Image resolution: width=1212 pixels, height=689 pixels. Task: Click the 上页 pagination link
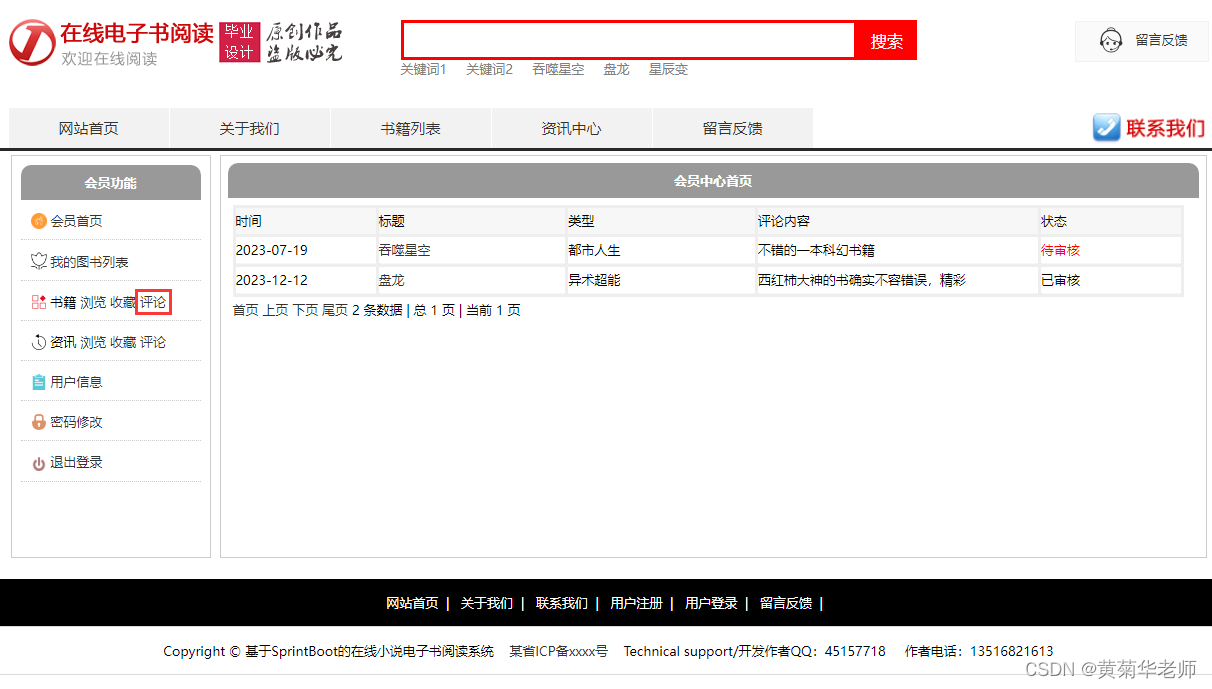tap(275, 310)
